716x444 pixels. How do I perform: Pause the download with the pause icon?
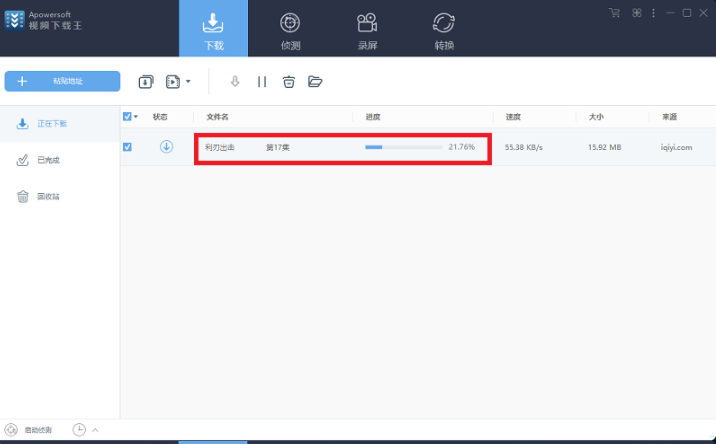[x=262, y=82]
